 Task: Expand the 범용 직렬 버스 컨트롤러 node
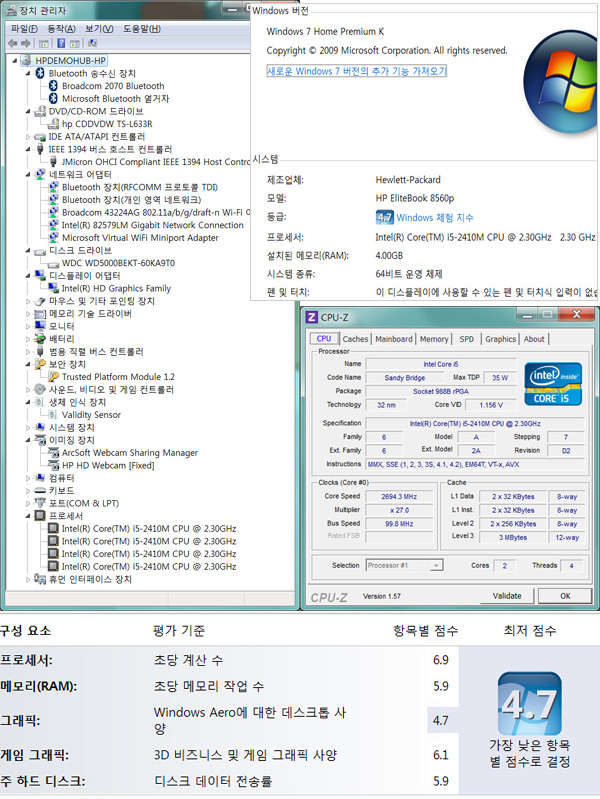(29, 352)
